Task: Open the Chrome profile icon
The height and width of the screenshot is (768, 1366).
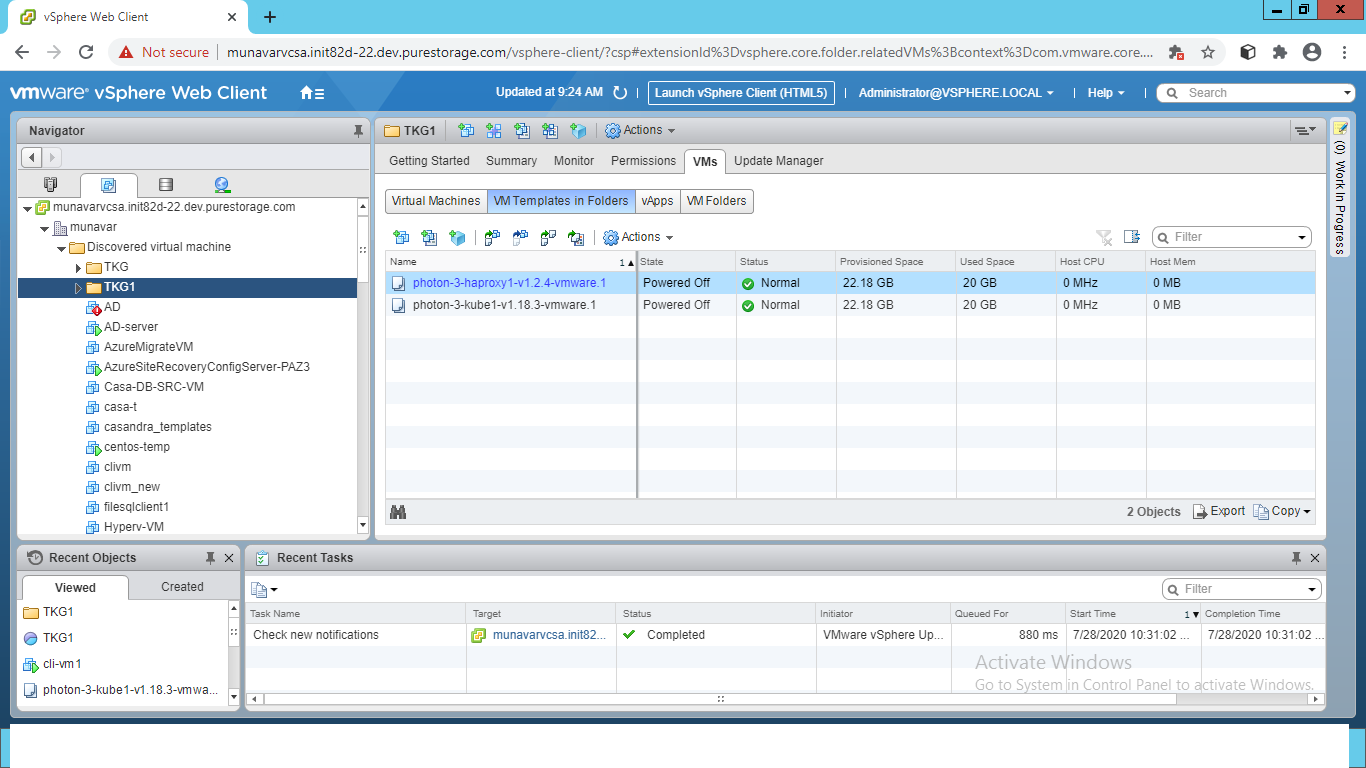Action: click(1312, 52)
